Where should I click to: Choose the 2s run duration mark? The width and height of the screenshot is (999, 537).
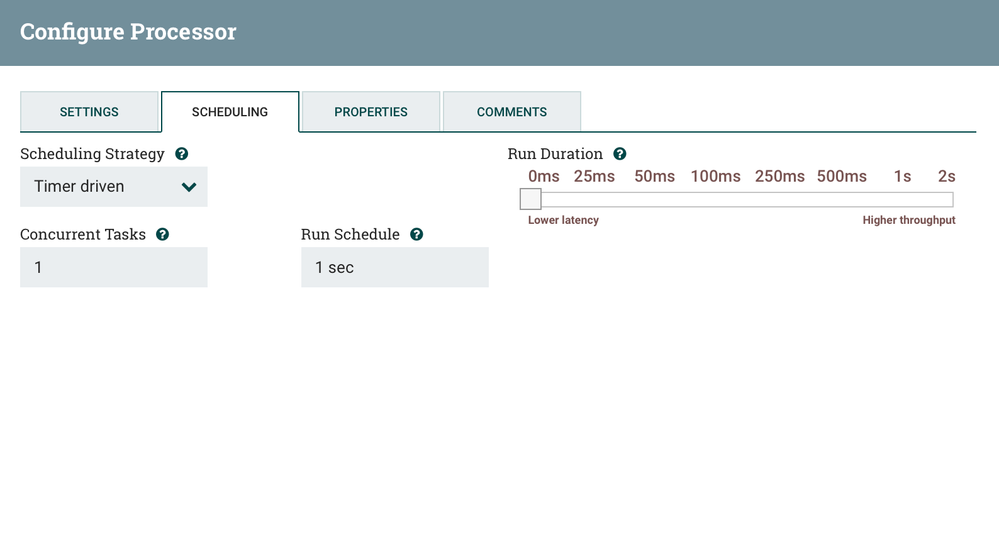tap(947, 177)
